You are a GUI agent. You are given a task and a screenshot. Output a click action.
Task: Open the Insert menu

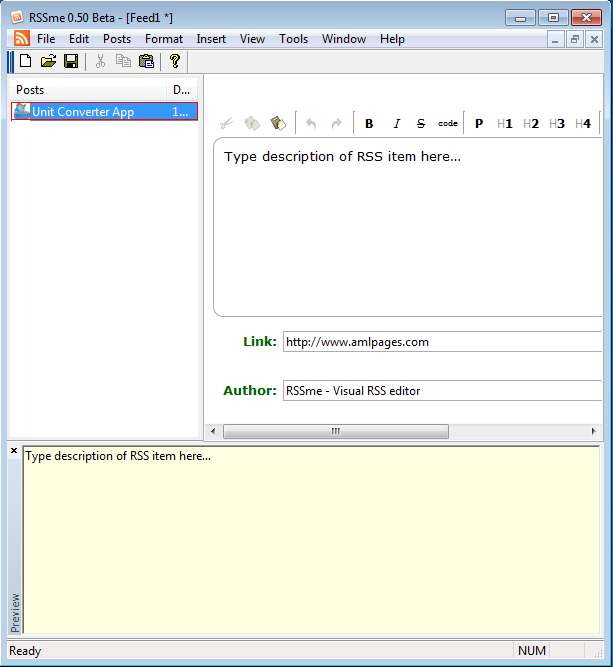[x=211, y=39]
